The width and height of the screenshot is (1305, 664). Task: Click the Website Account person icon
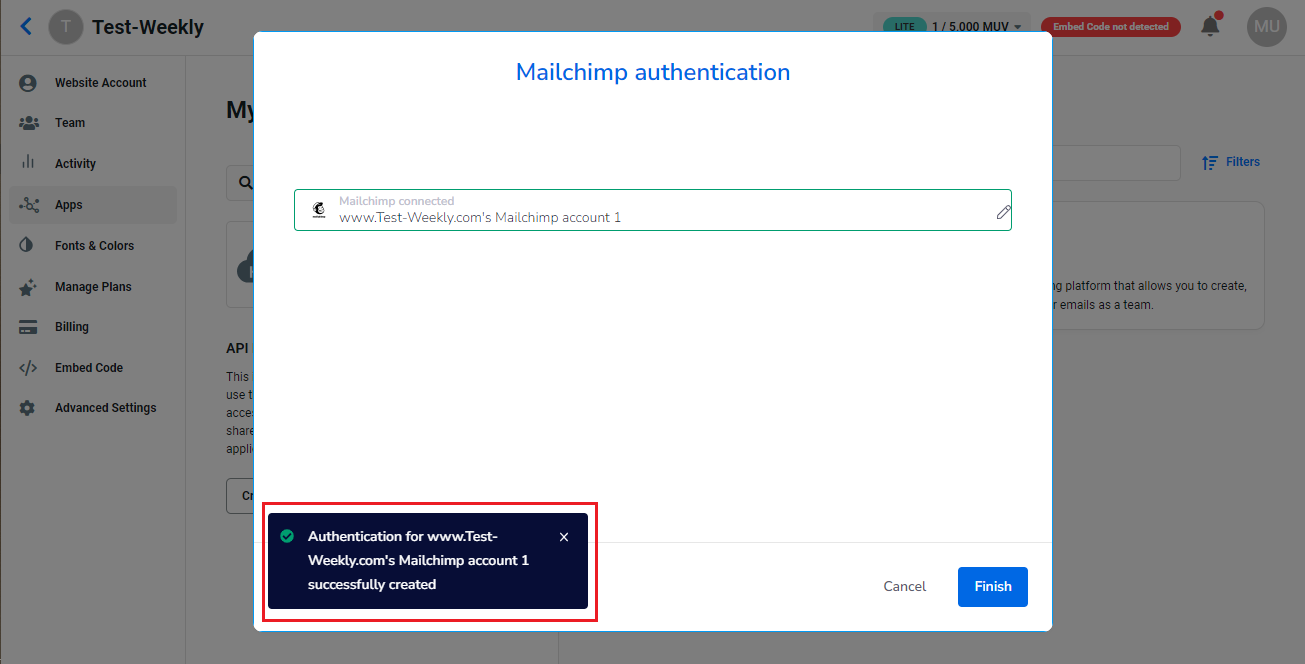tap(28, 83)
